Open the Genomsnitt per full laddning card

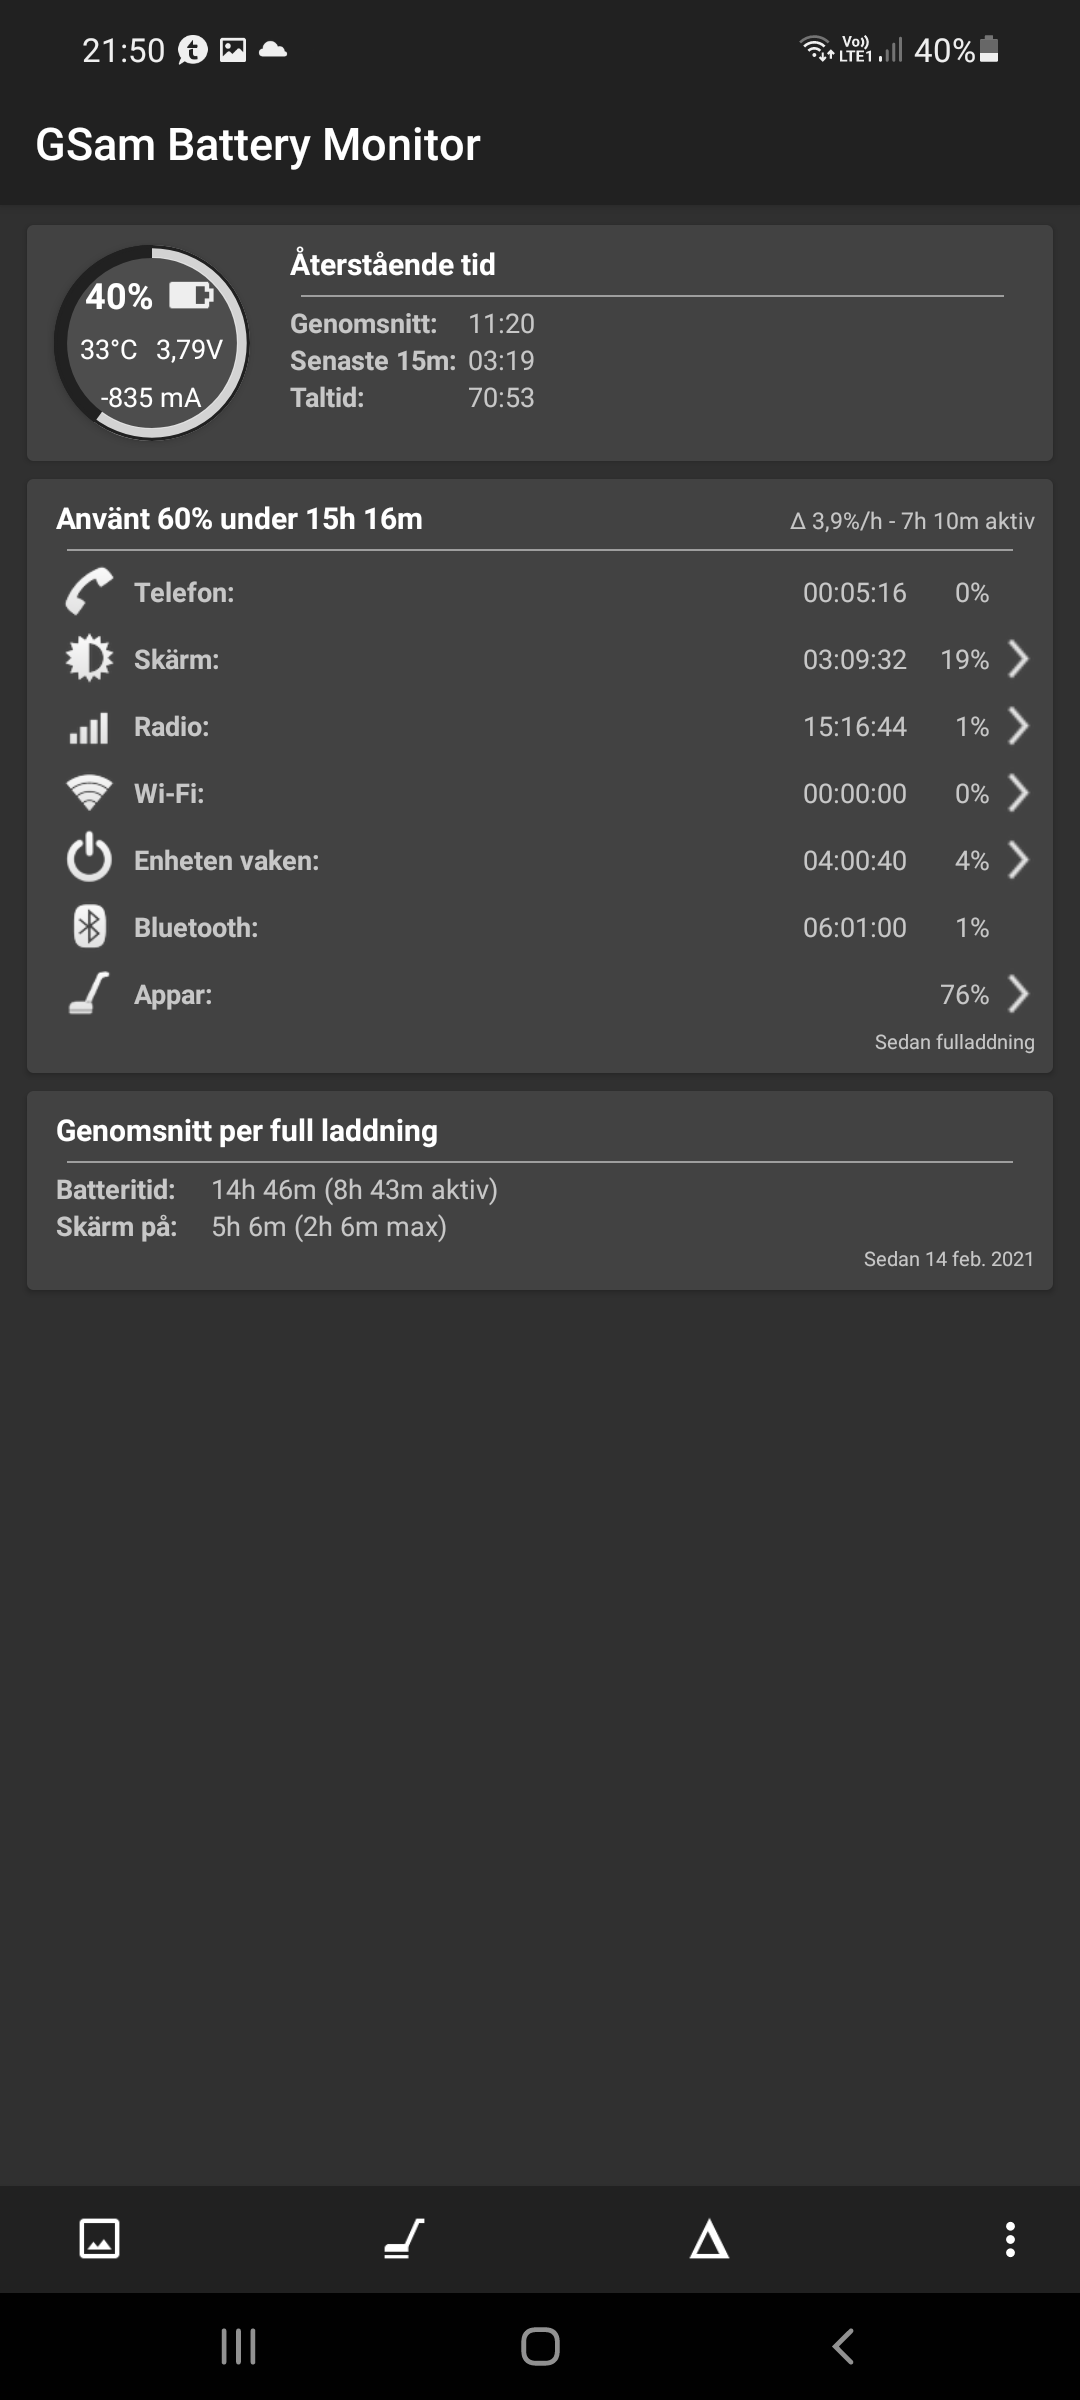pyautogui.click(x=540, y=1190)
